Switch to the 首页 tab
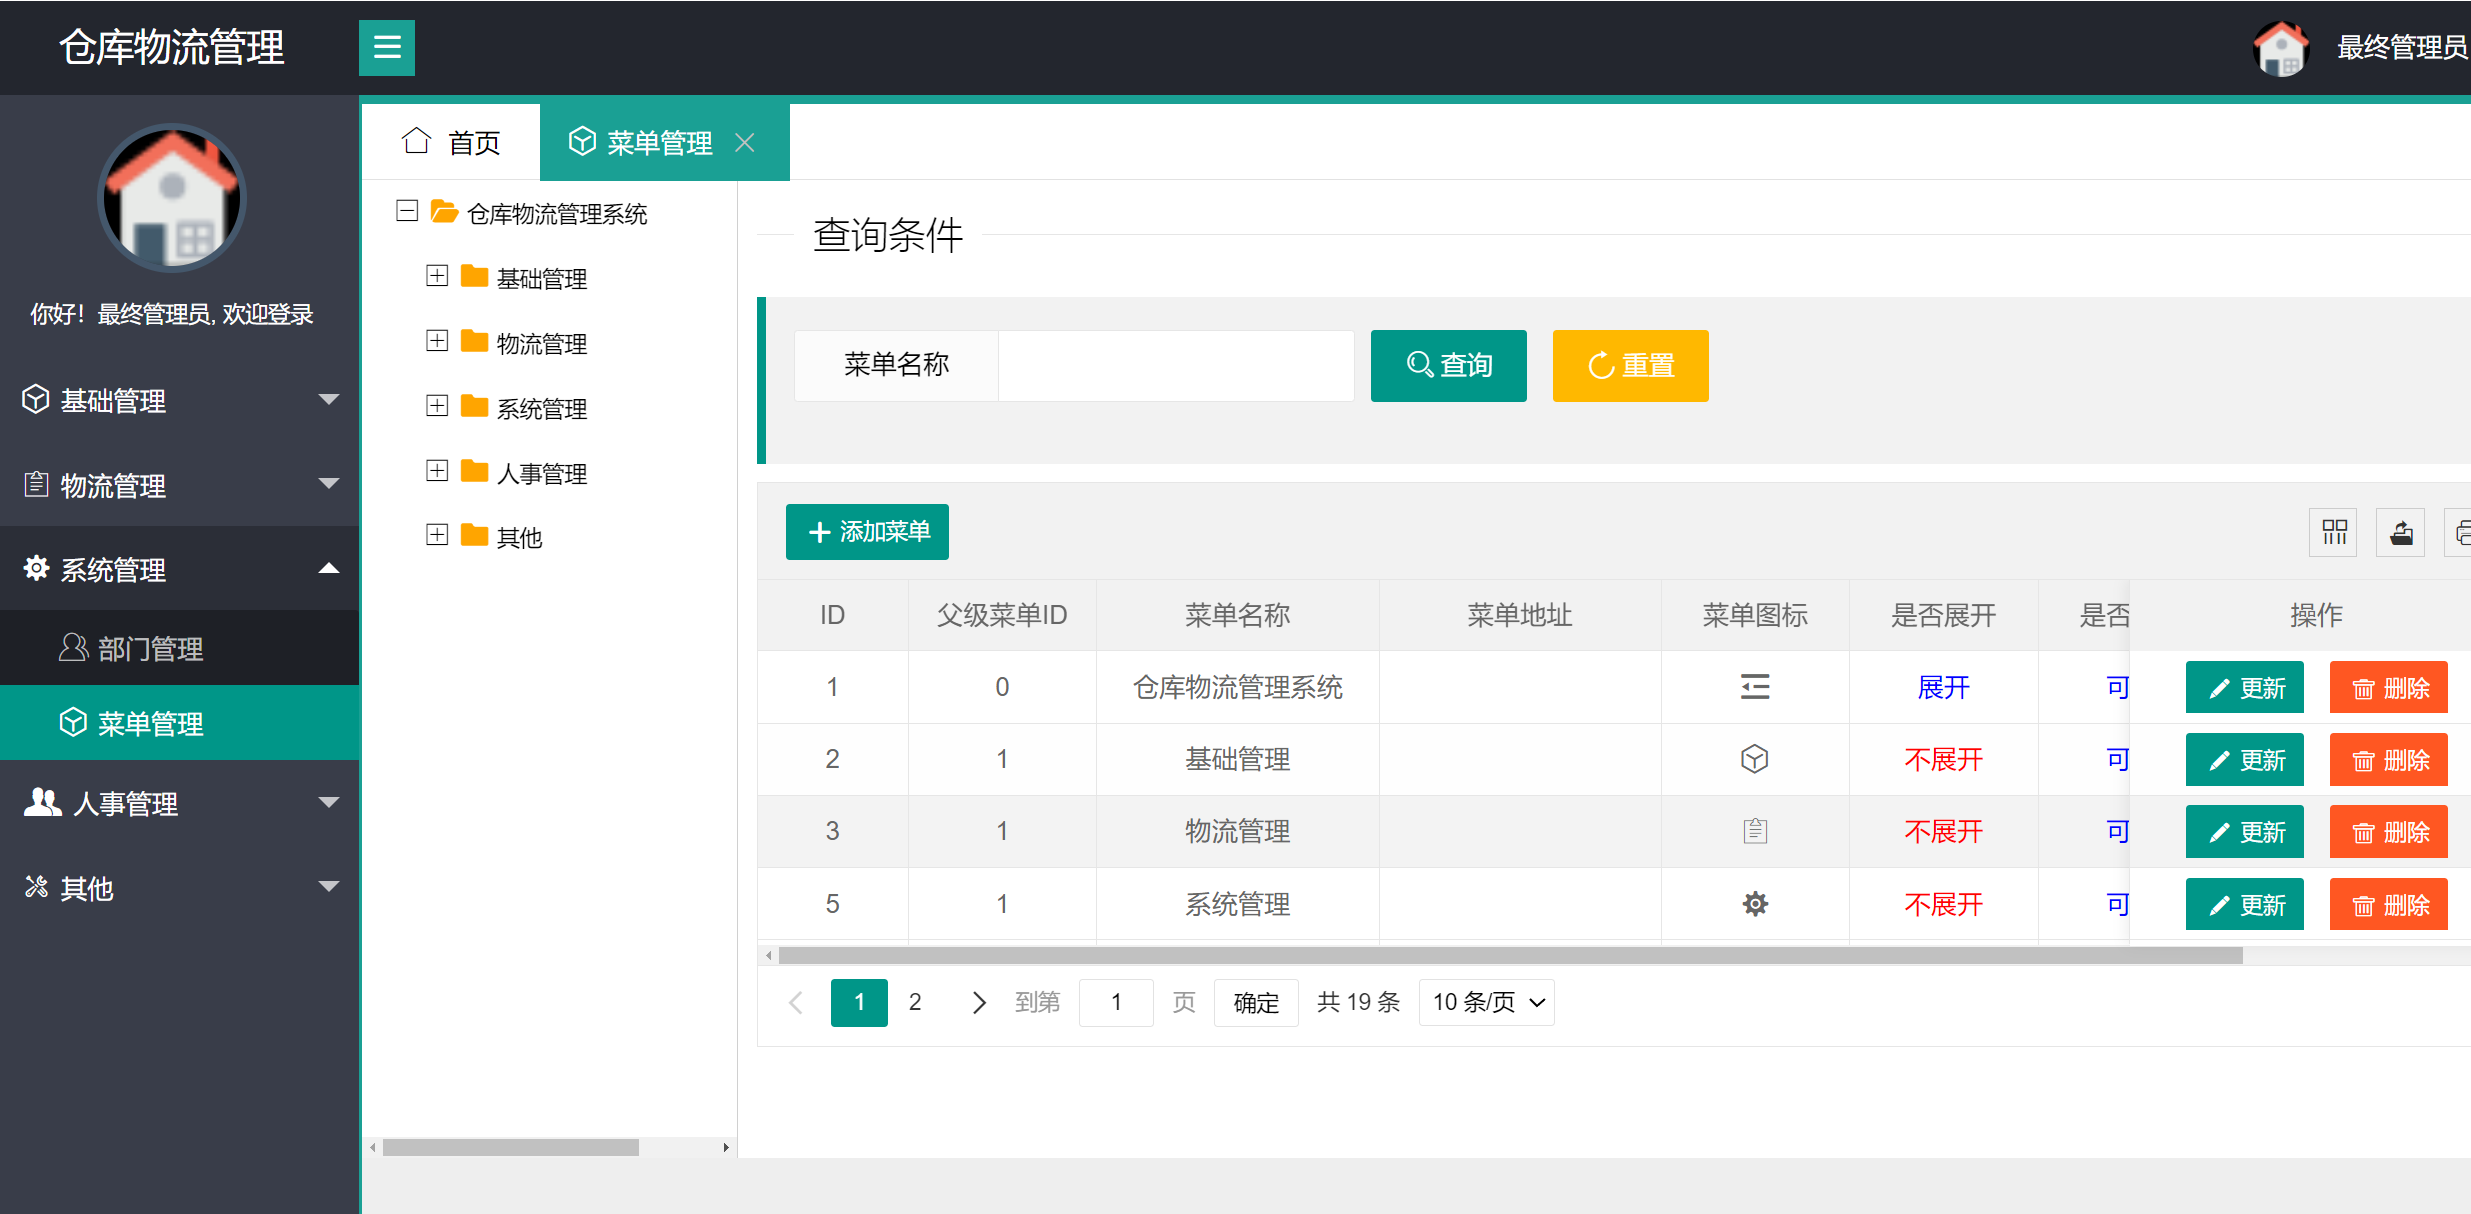The height and width of the screenshot is (1214, 2471). [x=451, y=142]
